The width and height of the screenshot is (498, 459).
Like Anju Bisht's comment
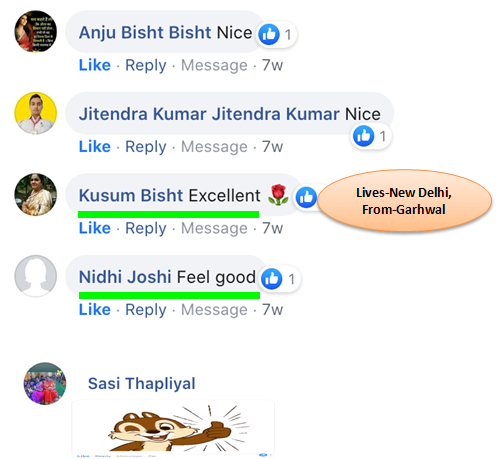(95, 65)
